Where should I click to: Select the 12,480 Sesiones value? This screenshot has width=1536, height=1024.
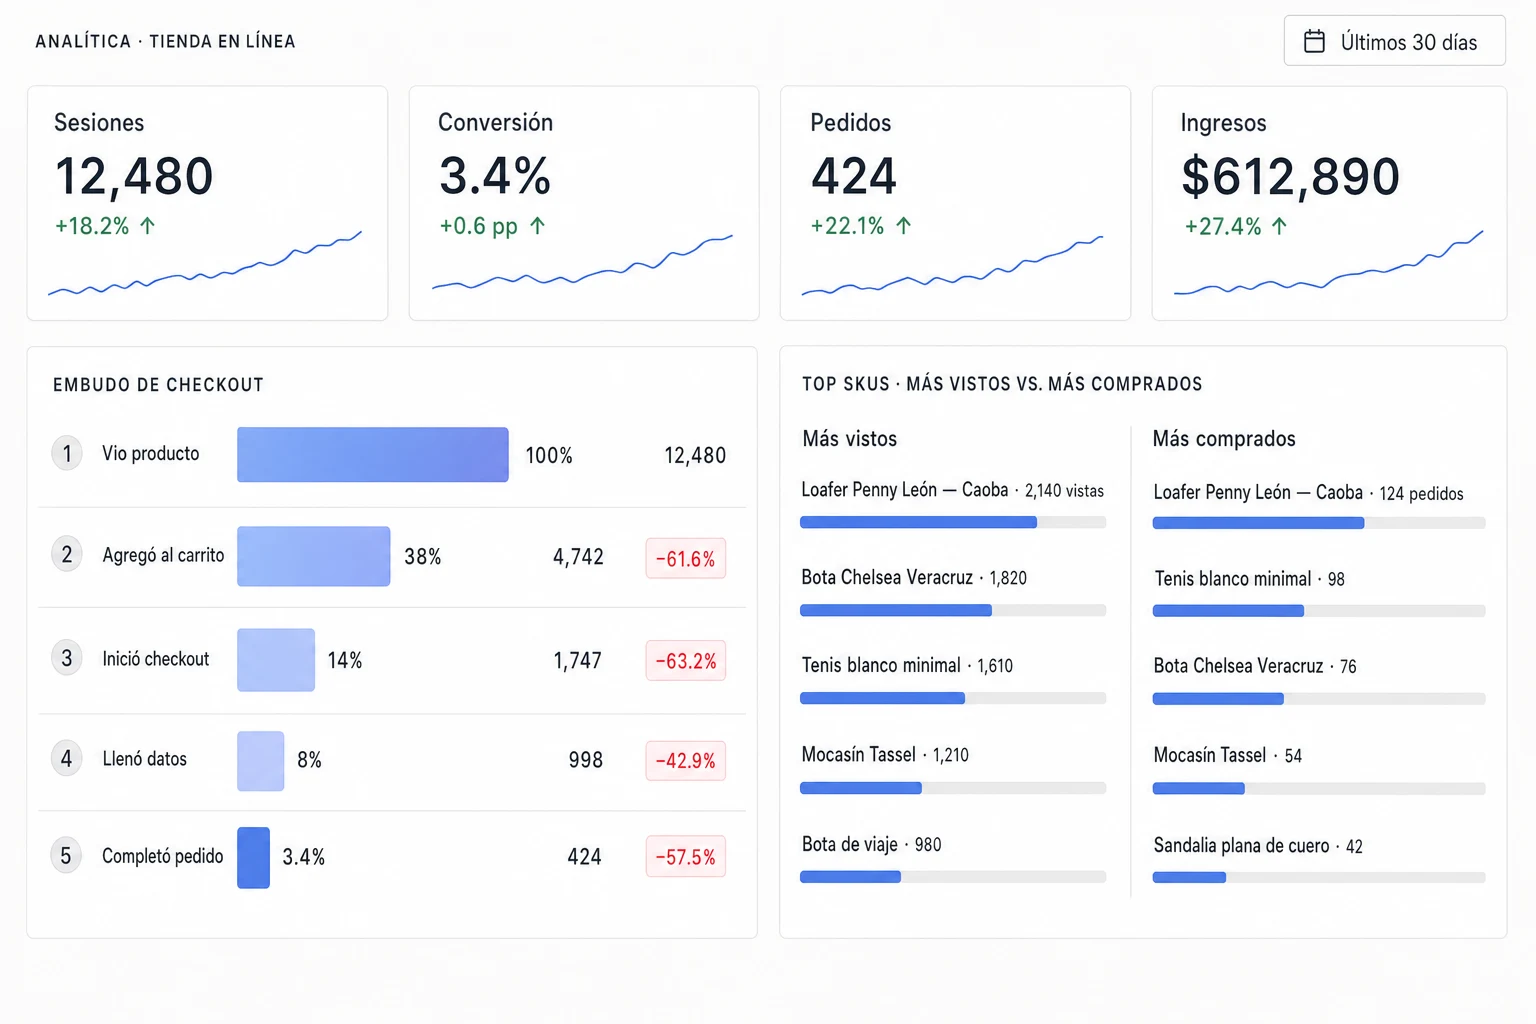pos(134,176)
